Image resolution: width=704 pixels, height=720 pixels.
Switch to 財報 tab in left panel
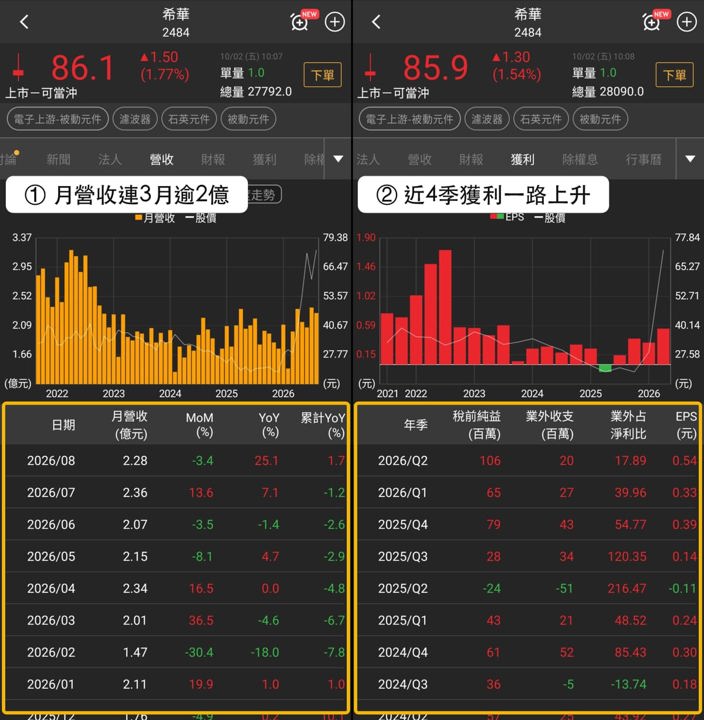pyautogui.click(x=213, y=159)
